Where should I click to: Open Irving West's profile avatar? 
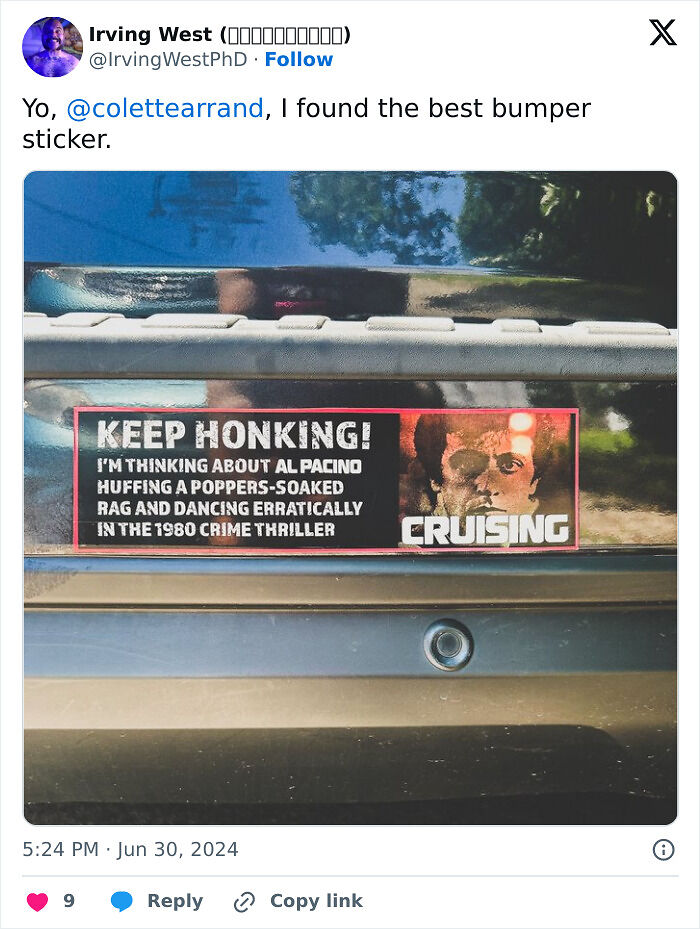52,47
